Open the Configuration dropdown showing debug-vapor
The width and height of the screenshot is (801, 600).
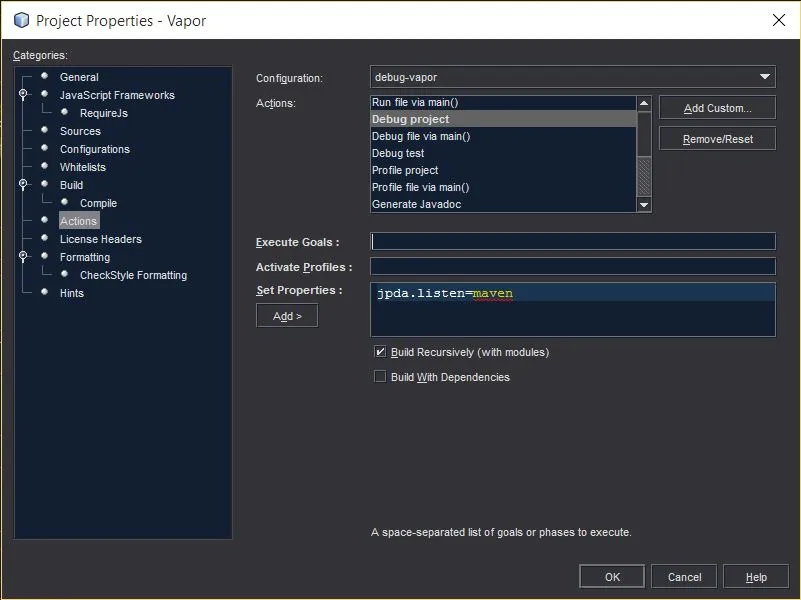(x=573, y=77)
